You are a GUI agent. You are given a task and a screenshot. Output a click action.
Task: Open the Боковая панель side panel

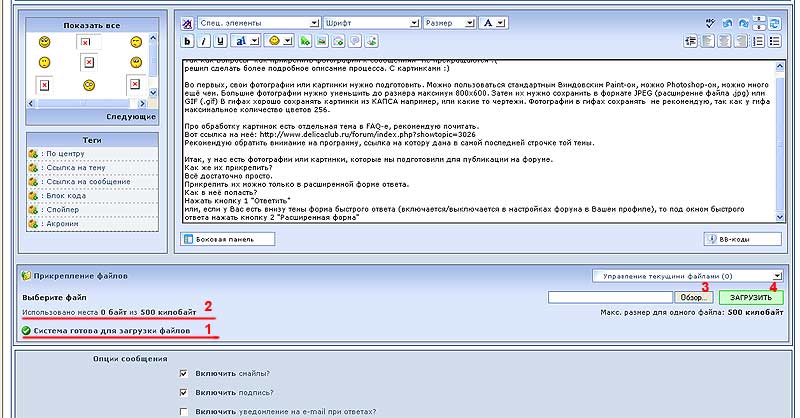[x=227, y=239]
